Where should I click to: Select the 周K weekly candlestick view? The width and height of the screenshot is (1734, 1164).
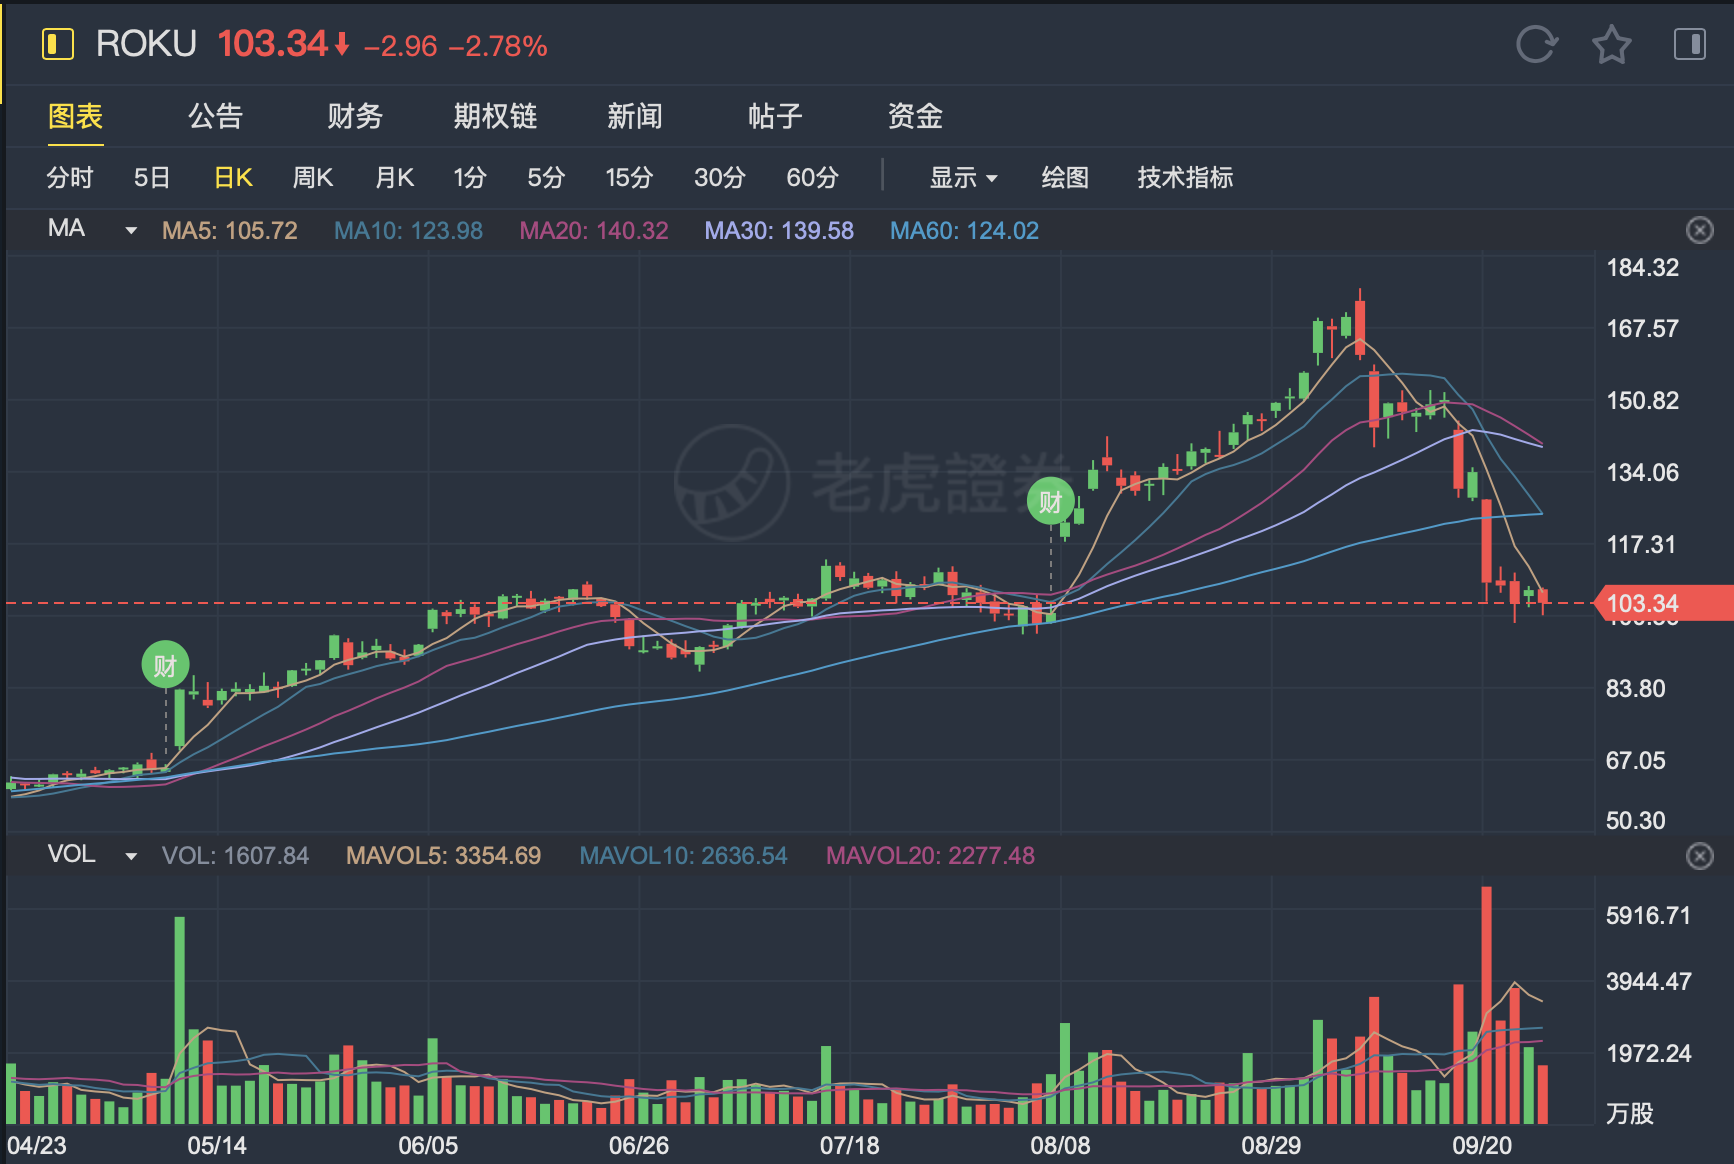pos(312,177)
